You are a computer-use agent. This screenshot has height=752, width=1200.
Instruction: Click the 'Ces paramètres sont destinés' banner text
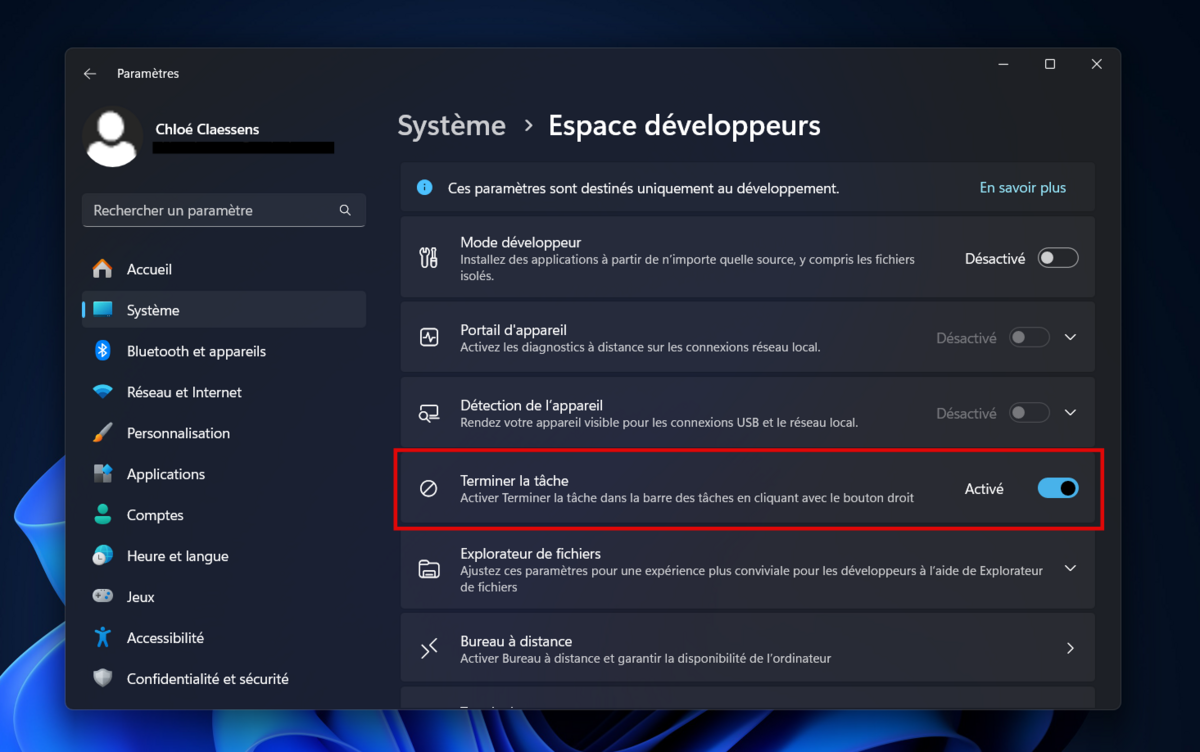[x=643, y=188]
